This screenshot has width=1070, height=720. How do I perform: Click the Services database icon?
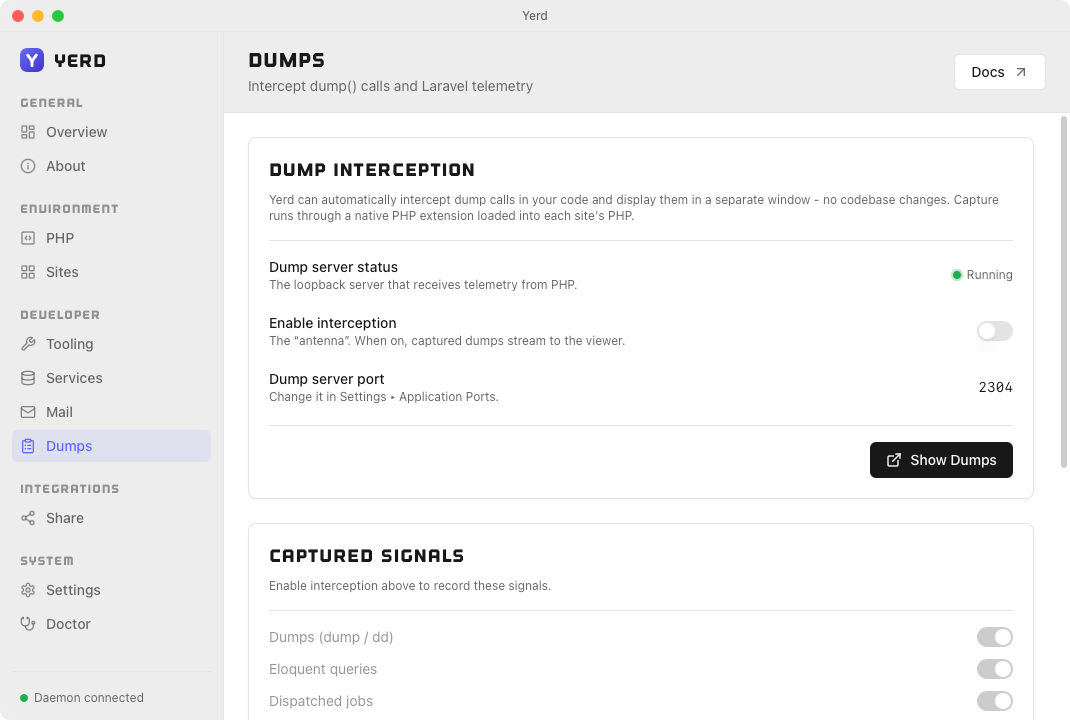(28, 378)
